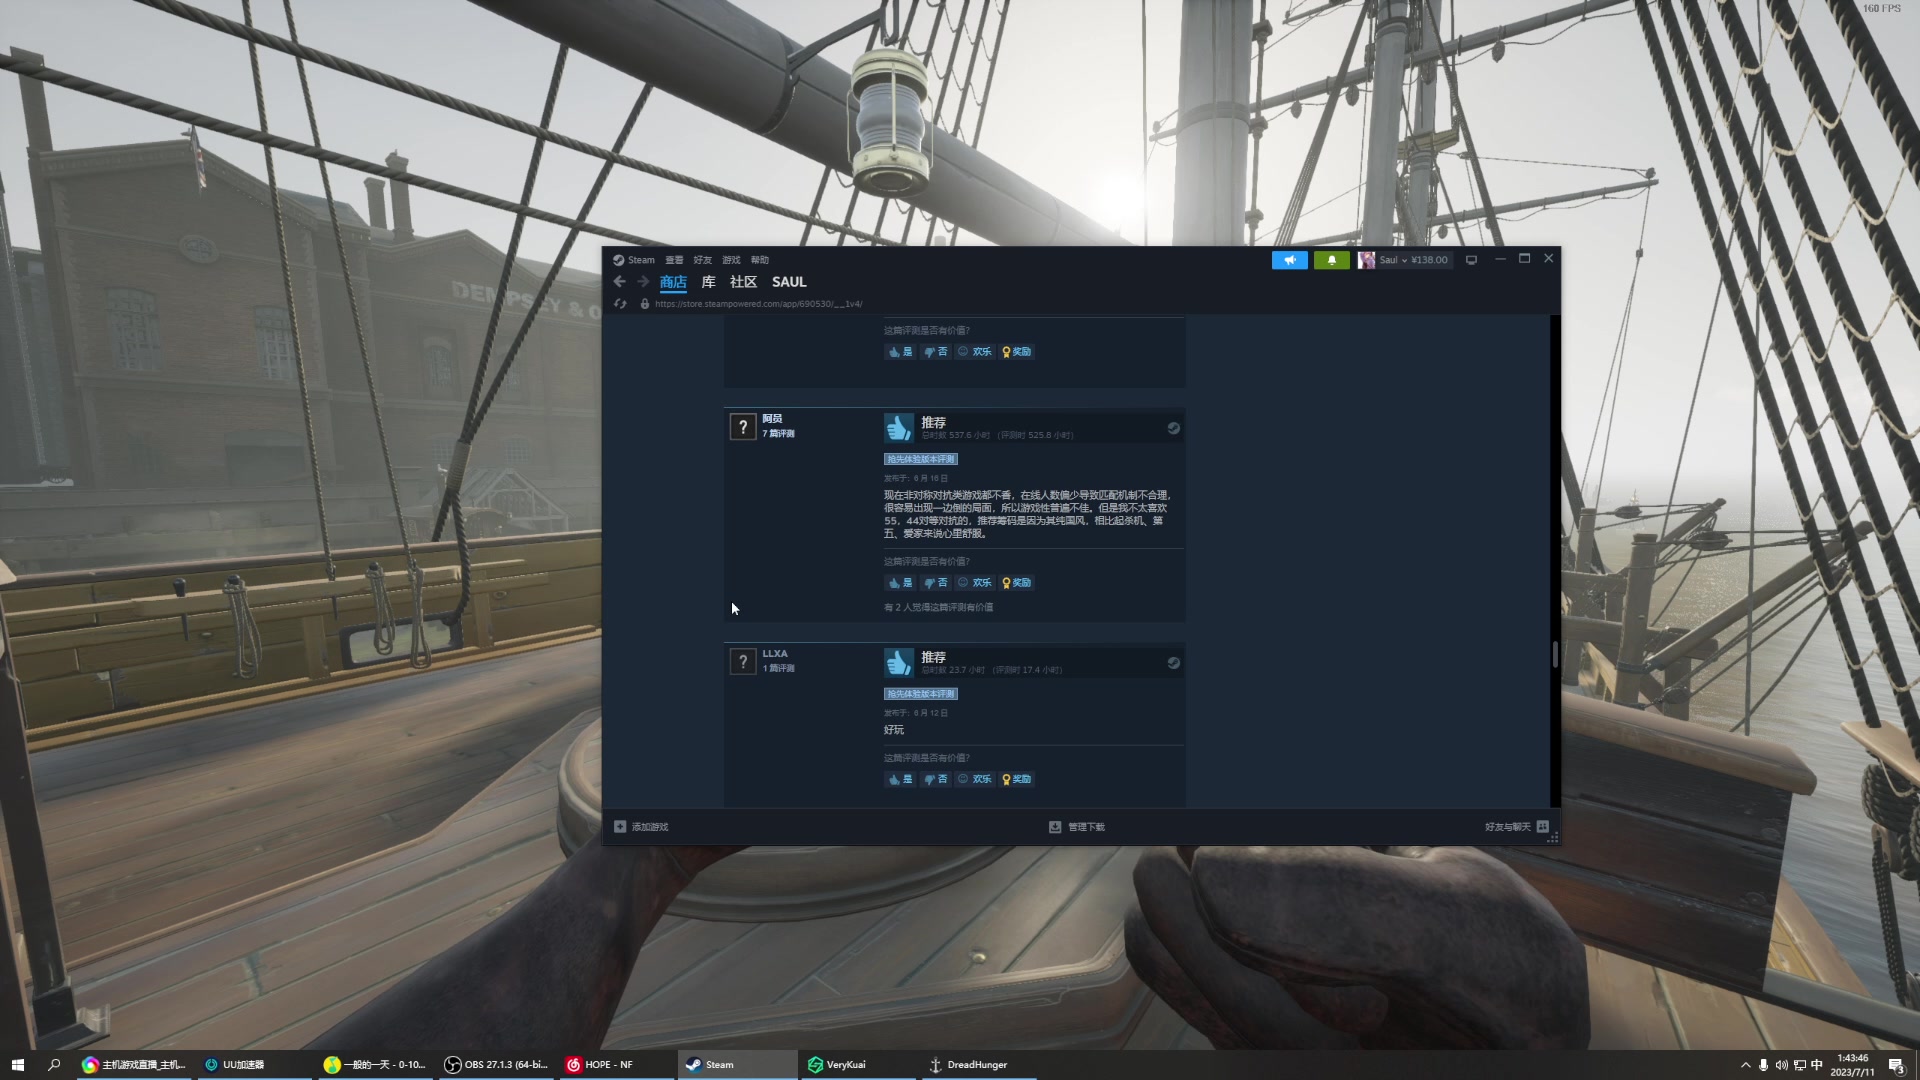Screen dimensions: 1920x1080
Task: Switch to VeryKuai in the taskbar
Action: coord(858,1065)
